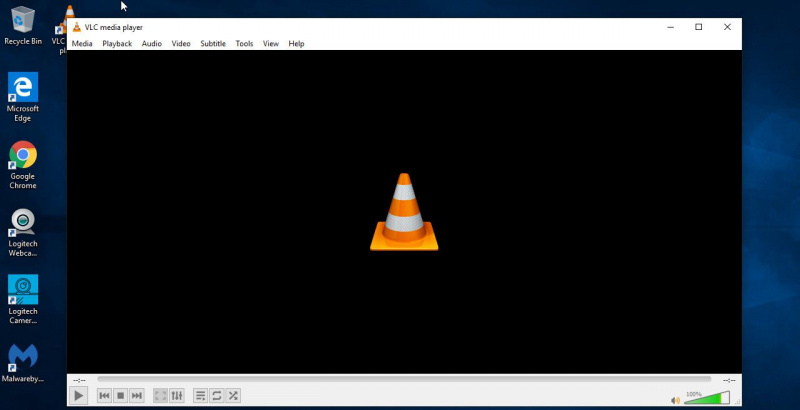
Task: Select the Logitech Camera desktop shortcut
Action: coord(22,300)
